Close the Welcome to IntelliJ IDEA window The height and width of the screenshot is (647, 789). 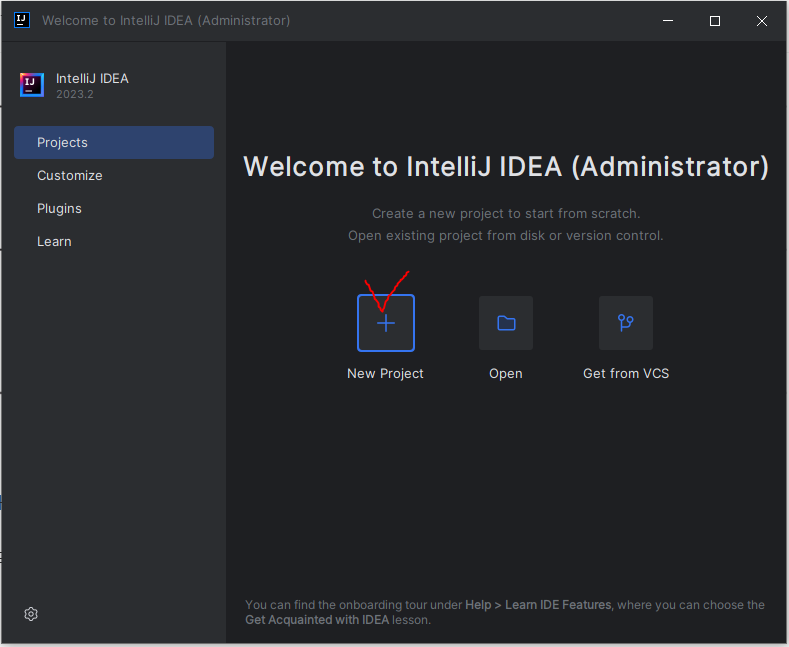pos(762,21)
